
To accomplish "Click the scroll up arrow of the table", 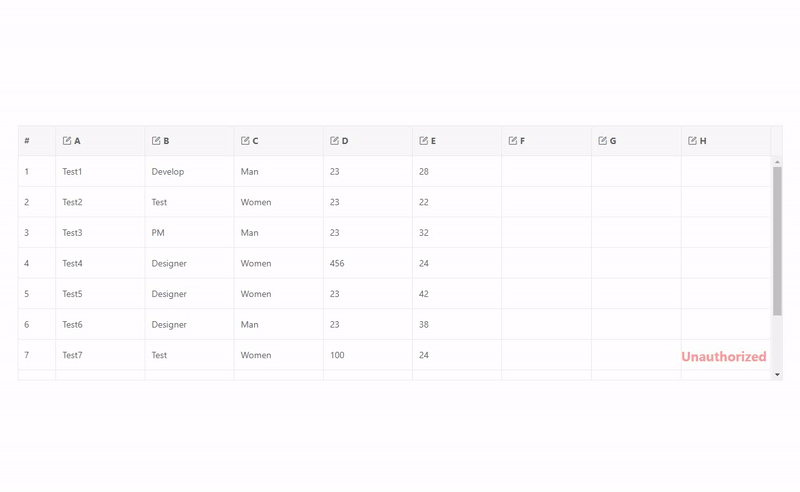I will point(777,162).
